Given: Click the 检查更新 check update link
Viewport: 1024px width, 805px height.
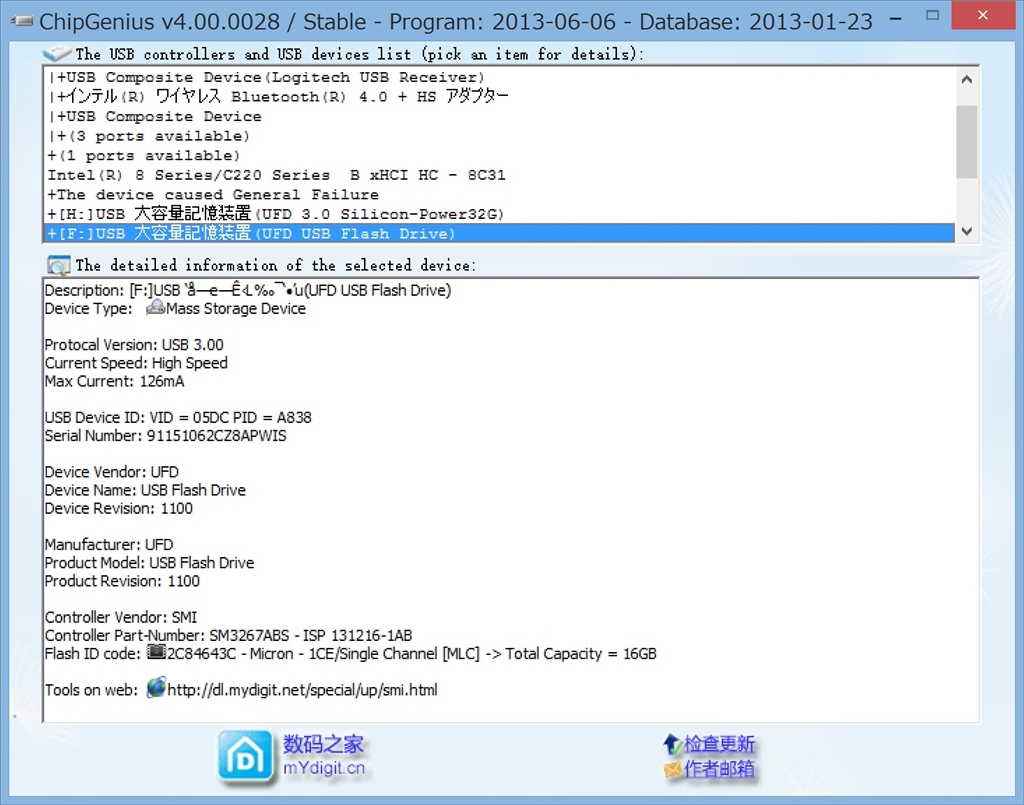Looking at the screenshot, I should (719, 744).
